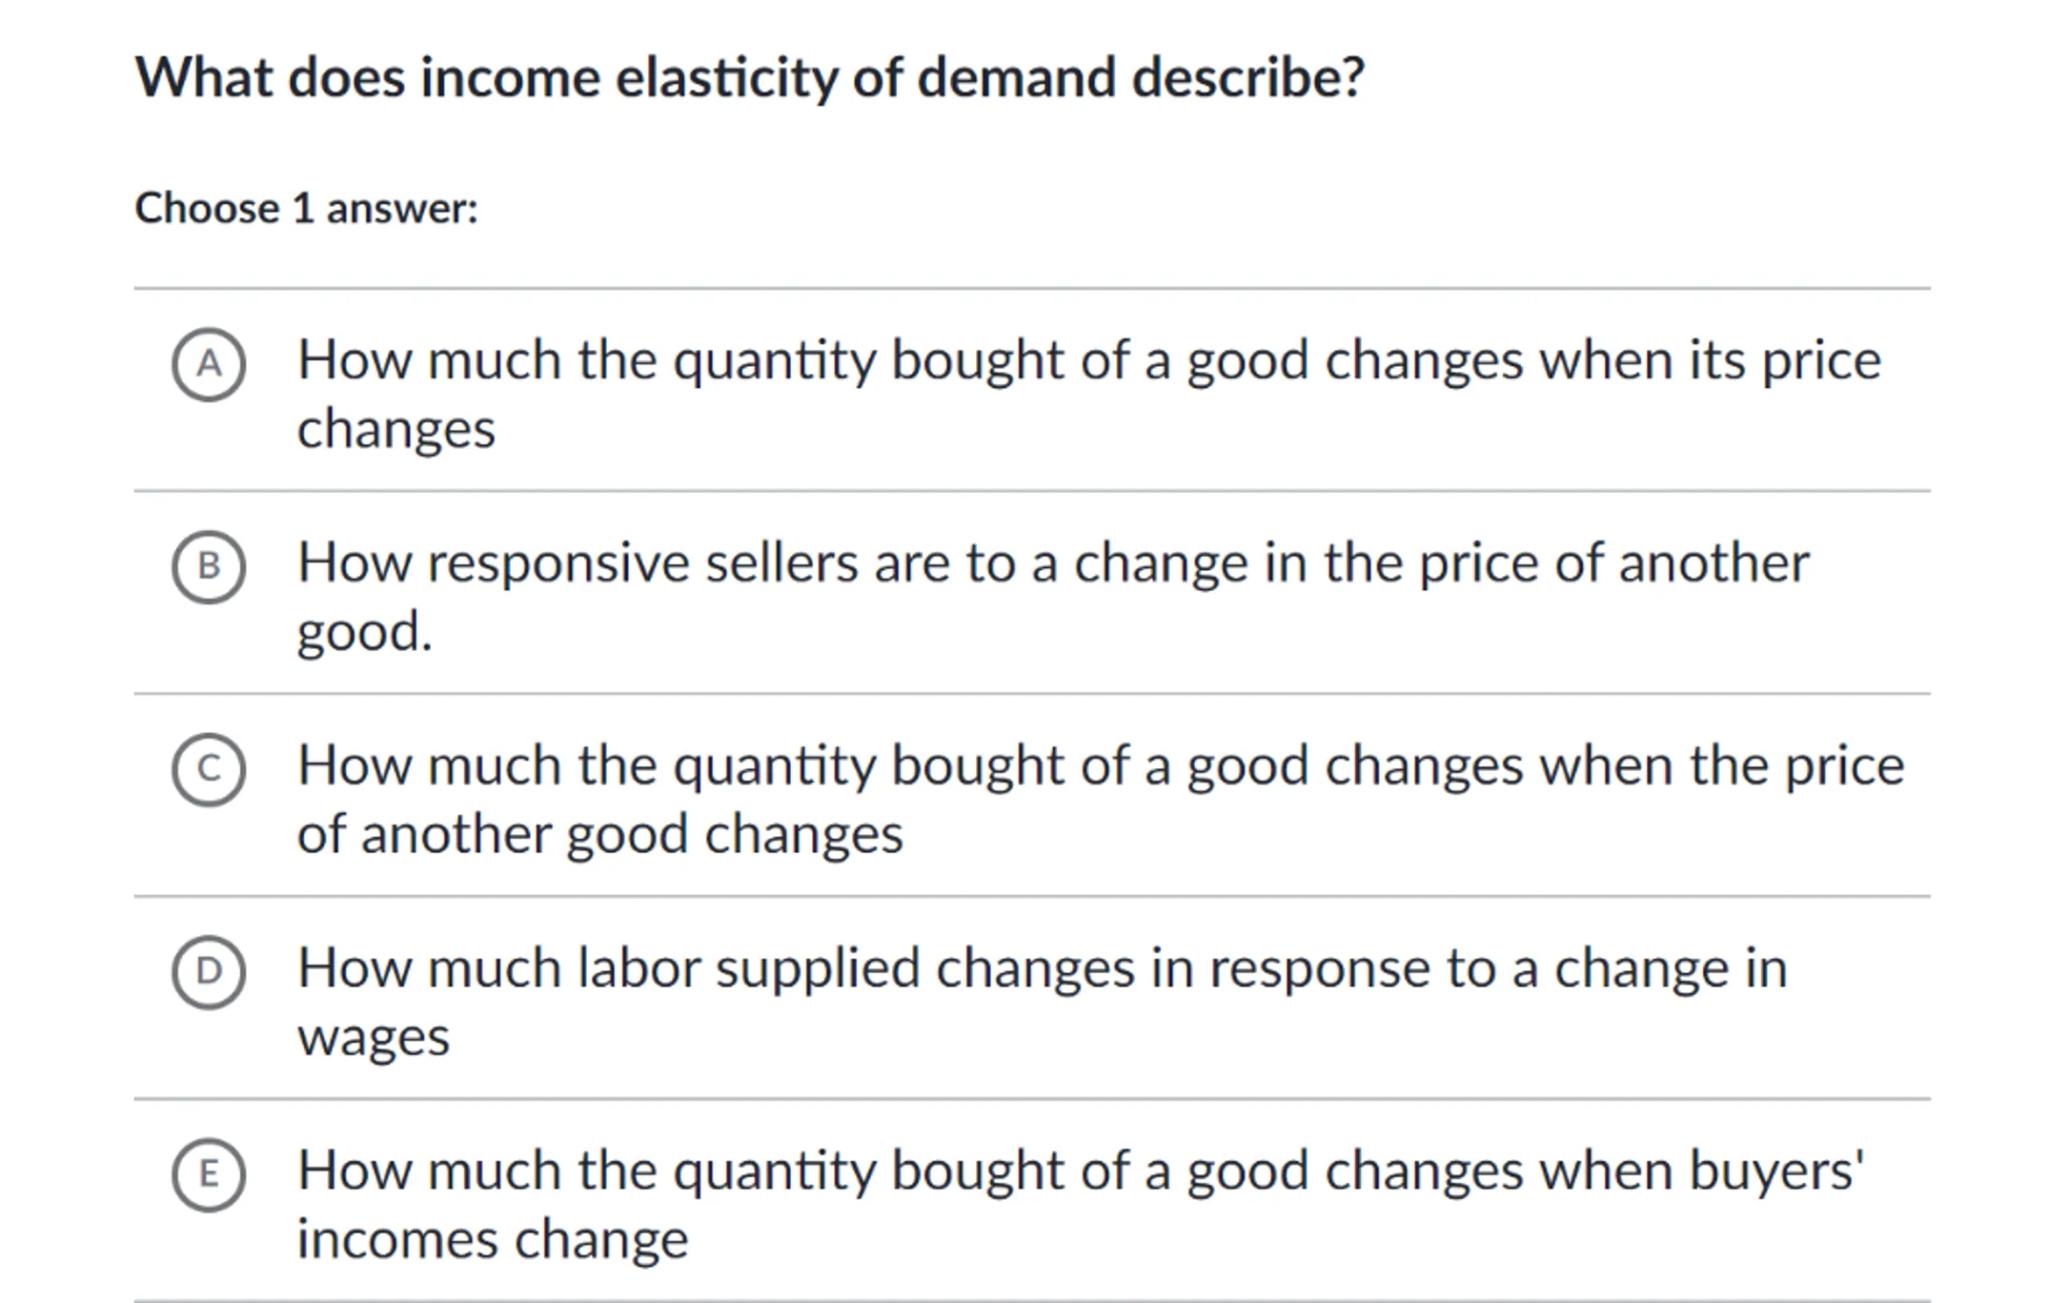Choose the option C radio circle
This screenshot has width=2048, height=1303.
208,769
